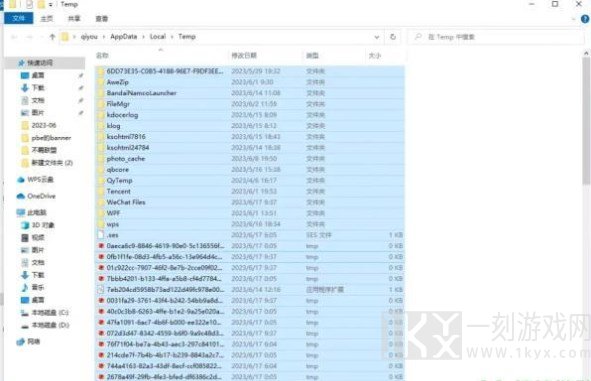Select Temp in the address breadcrumb
This screenshot has height=381, width=591.
coord(187,37)
